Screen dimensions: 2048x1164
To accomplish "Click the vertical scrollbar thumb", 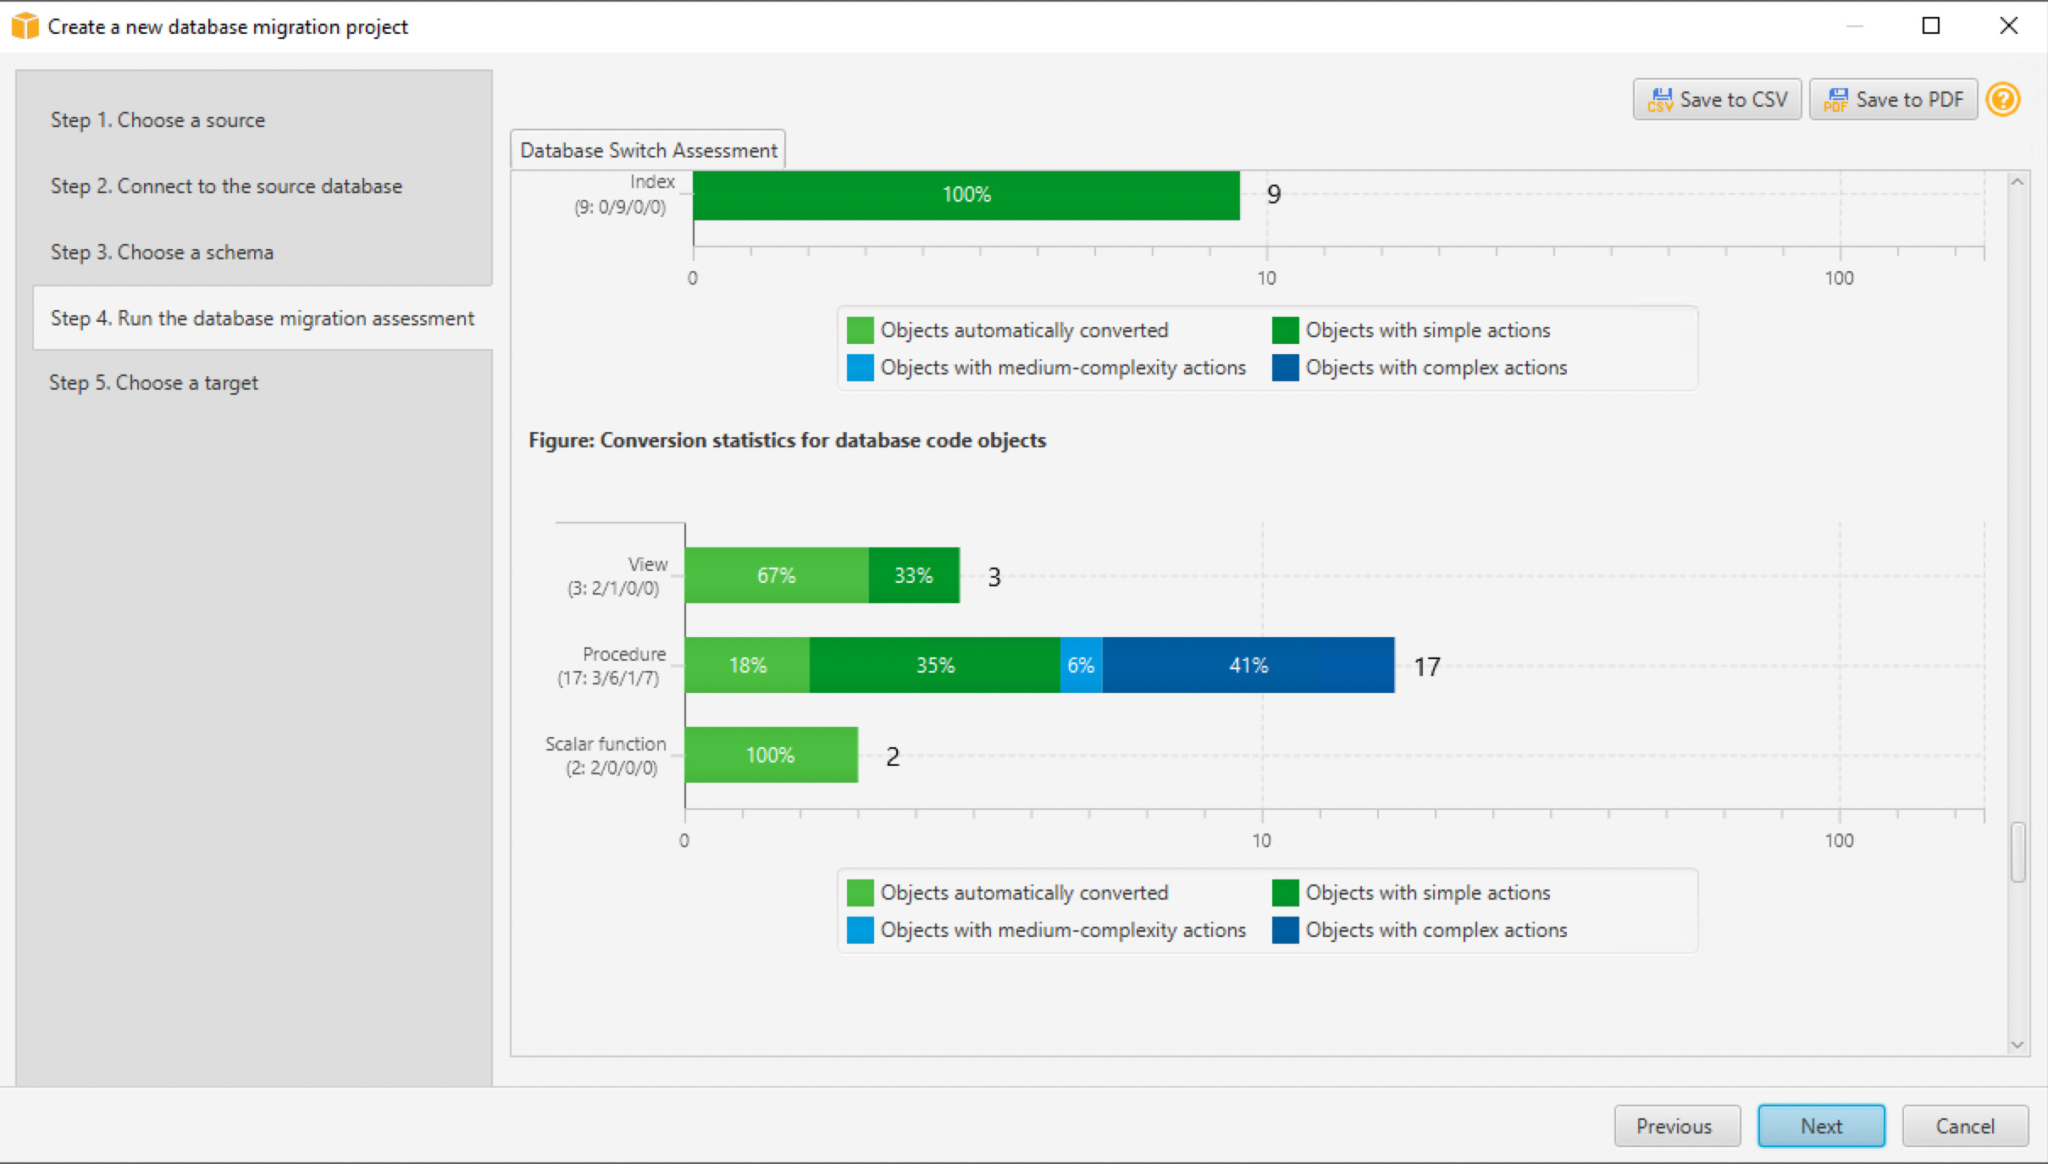I will (x=2018, y=852).
